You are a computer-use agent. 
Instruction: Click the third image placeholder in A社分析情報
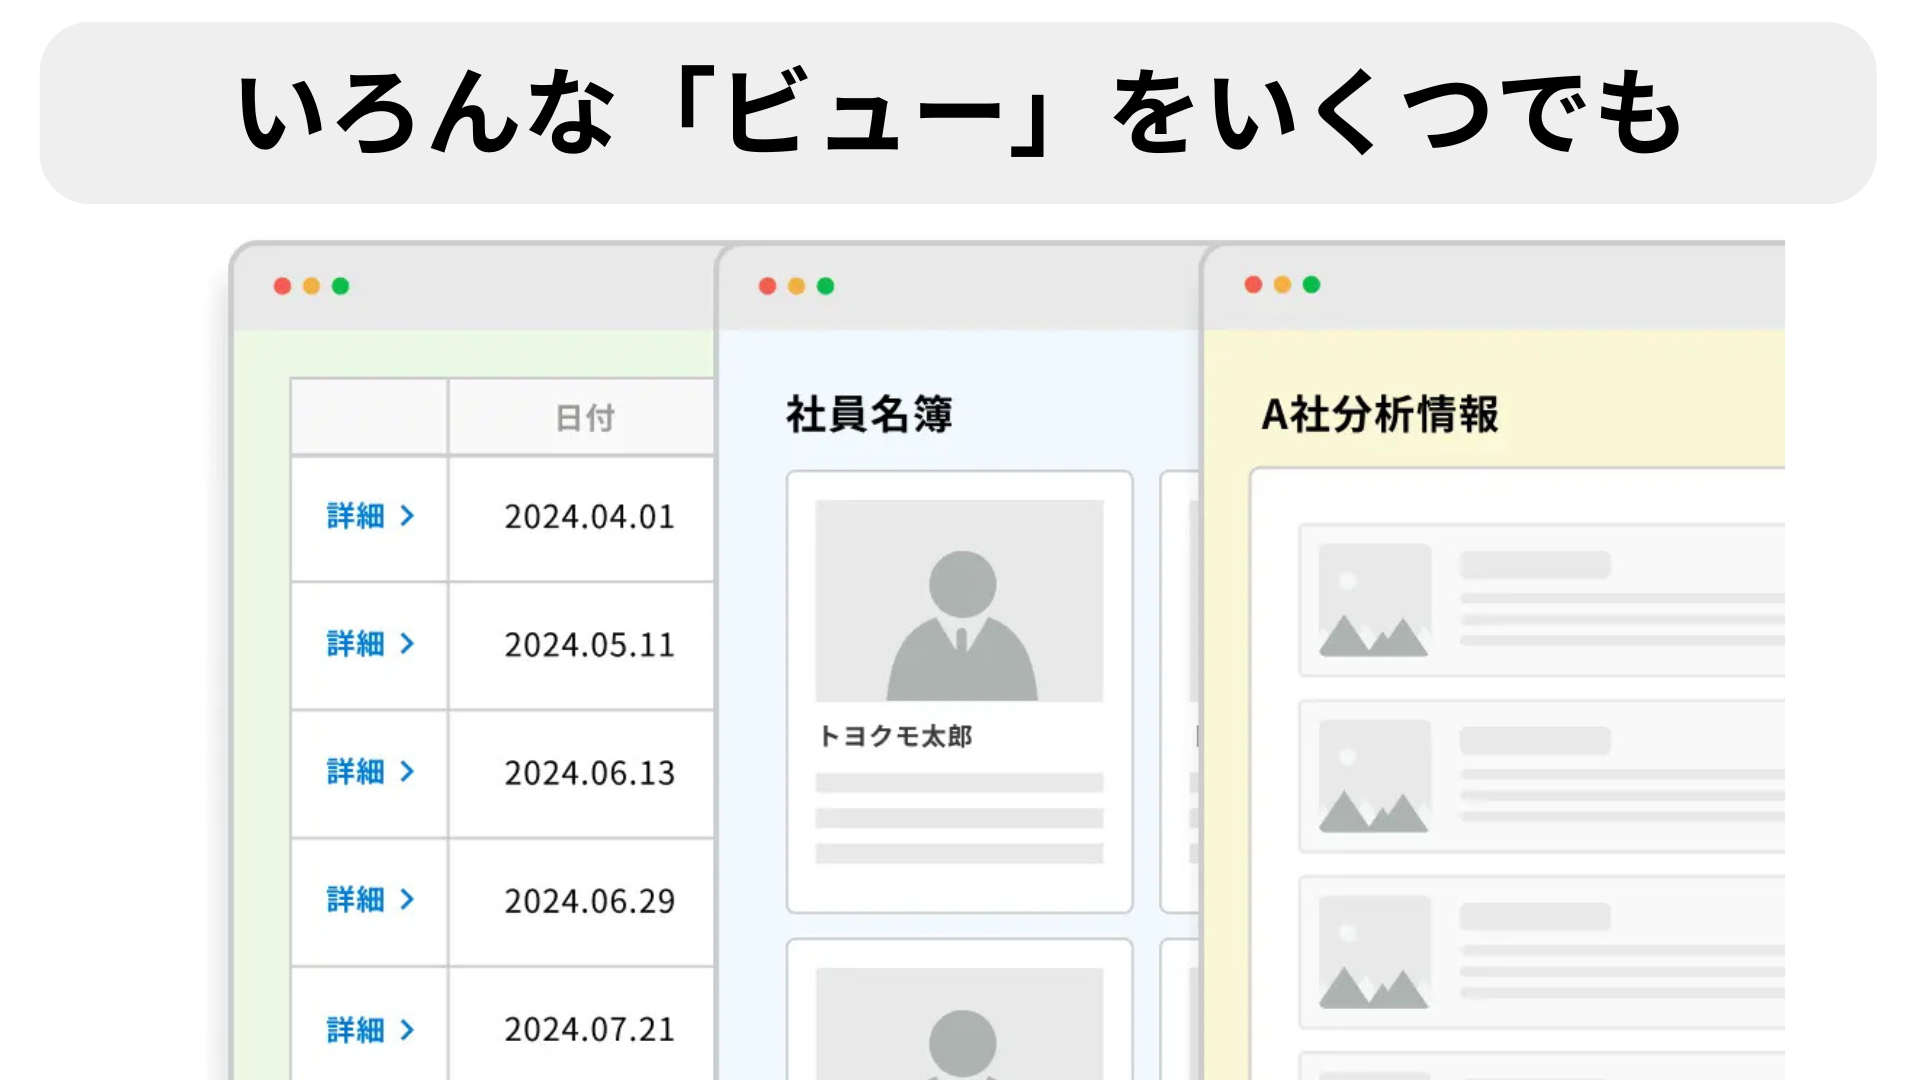pyautogui.click(x=1374, y=952)
